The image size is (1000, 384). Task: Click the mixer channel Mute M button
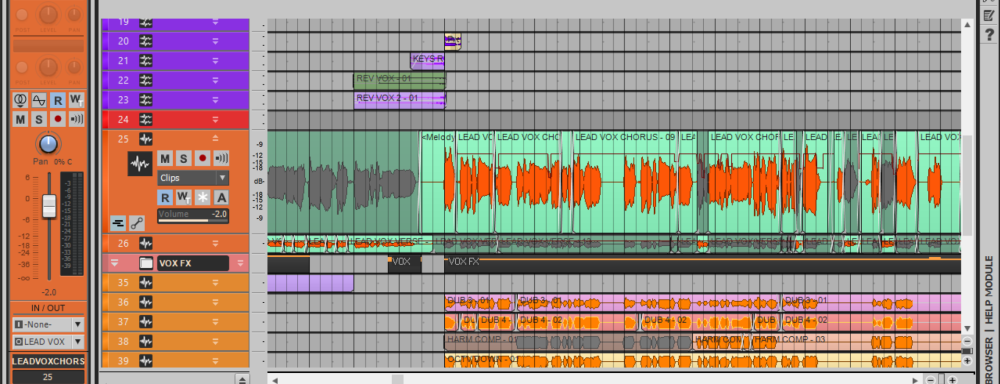point(20,119)
